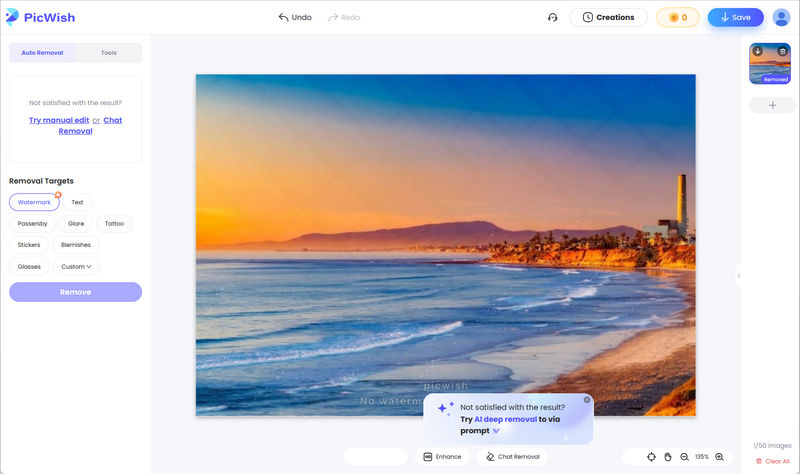800x474 pixels.
Task: Click the PicWish logo
Action: click(x=40, y=17)
